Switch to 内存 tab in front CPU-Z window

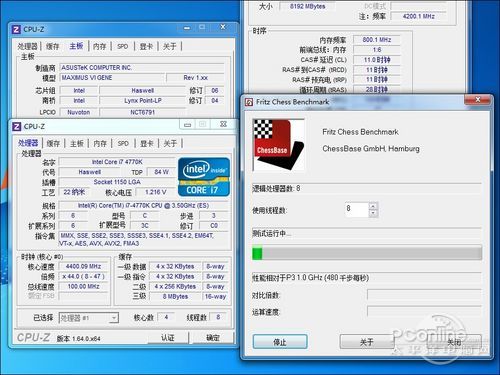(100, 144)
